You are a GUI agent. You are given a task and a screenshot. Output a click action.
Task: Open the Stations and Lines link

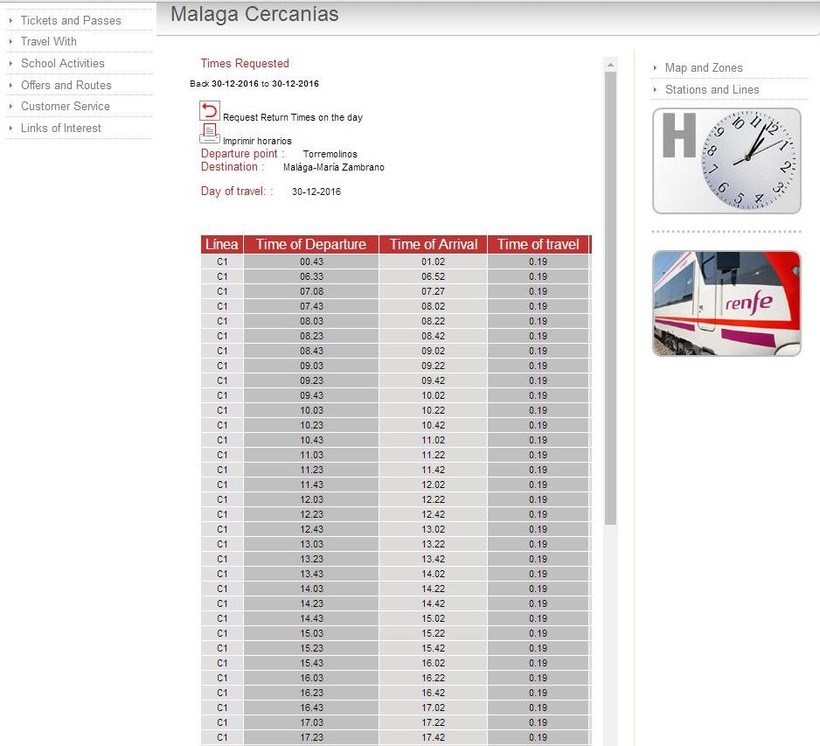click(x=712, y=89)
